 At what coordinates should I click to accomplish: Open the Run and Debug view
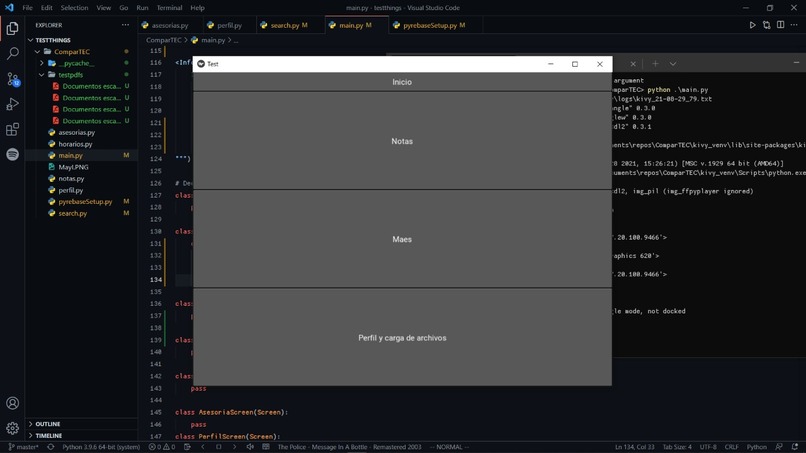[12, 104]
